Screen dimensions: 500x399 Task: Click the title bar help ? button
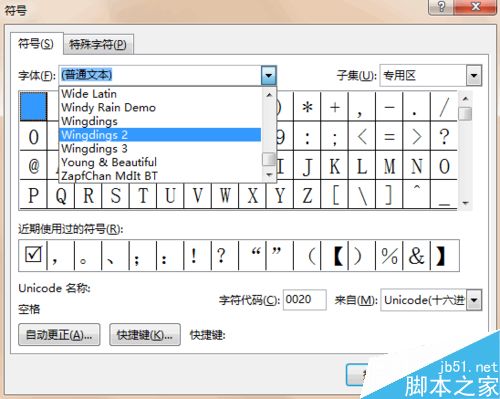(x=441, y=7)
